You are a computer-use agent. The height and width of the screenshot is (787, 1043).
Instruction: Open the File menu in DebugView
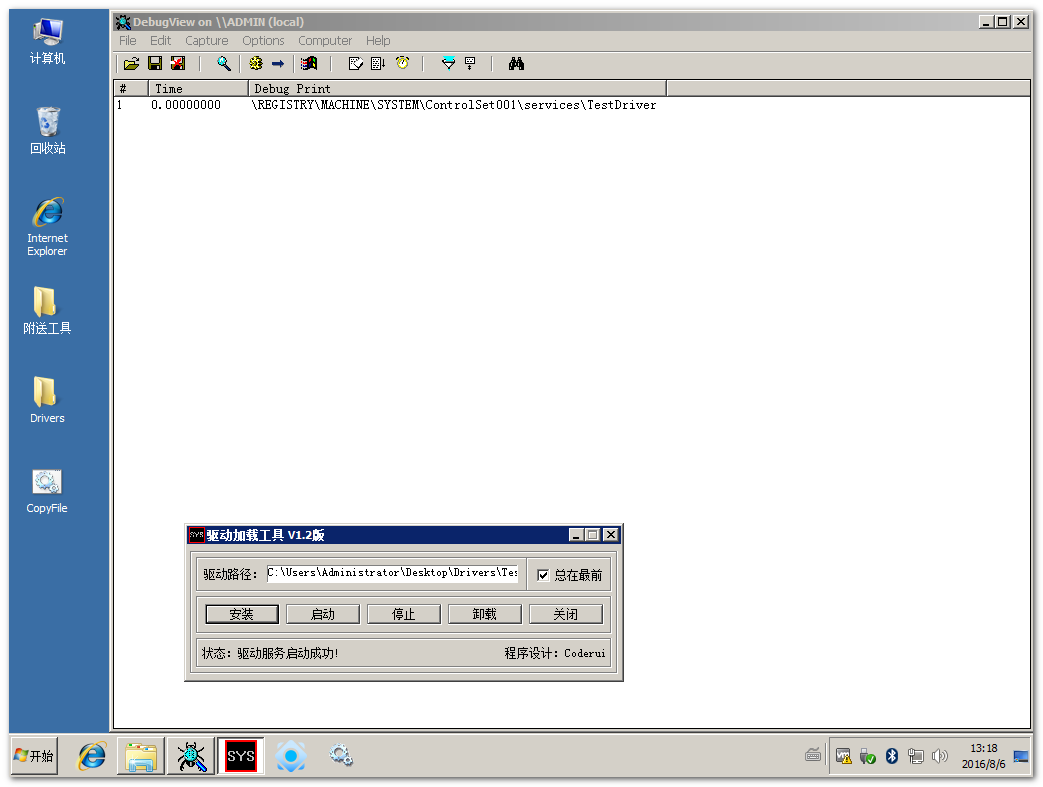[128, 41]
